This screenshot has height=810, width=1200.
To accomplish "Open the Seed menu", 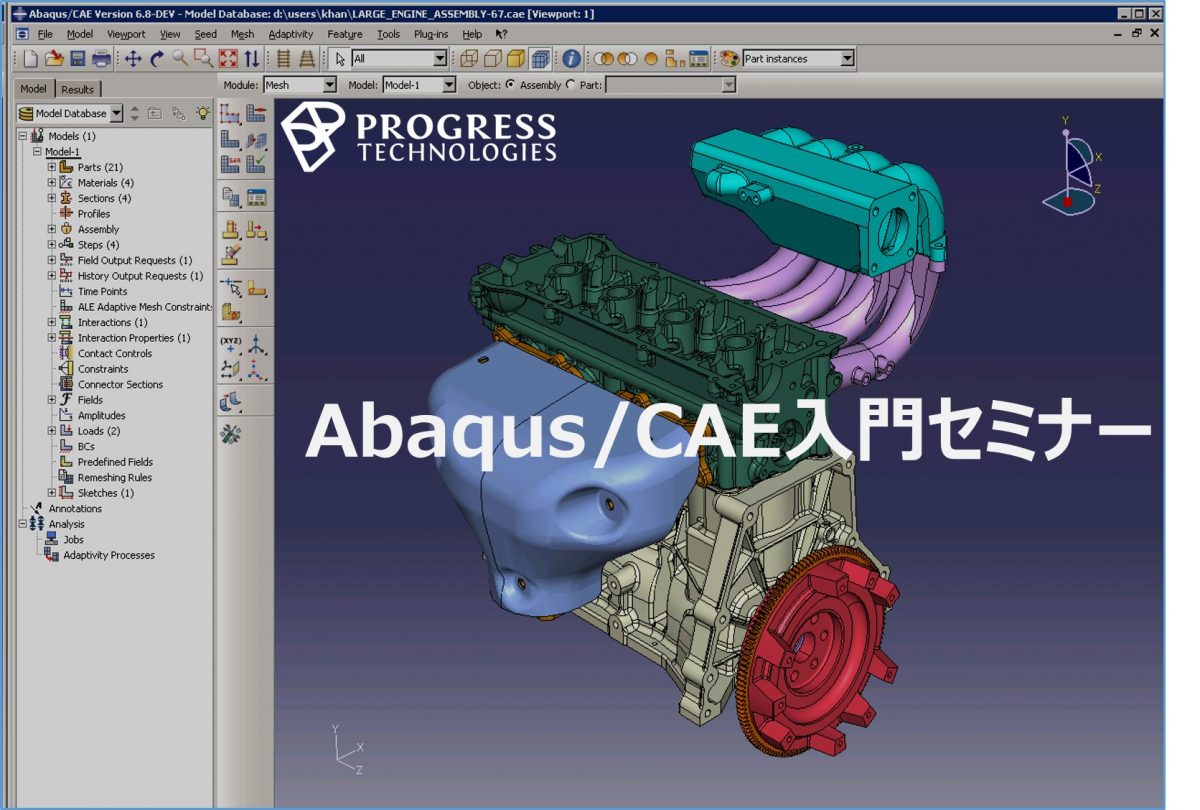I will tap(204, 33).
